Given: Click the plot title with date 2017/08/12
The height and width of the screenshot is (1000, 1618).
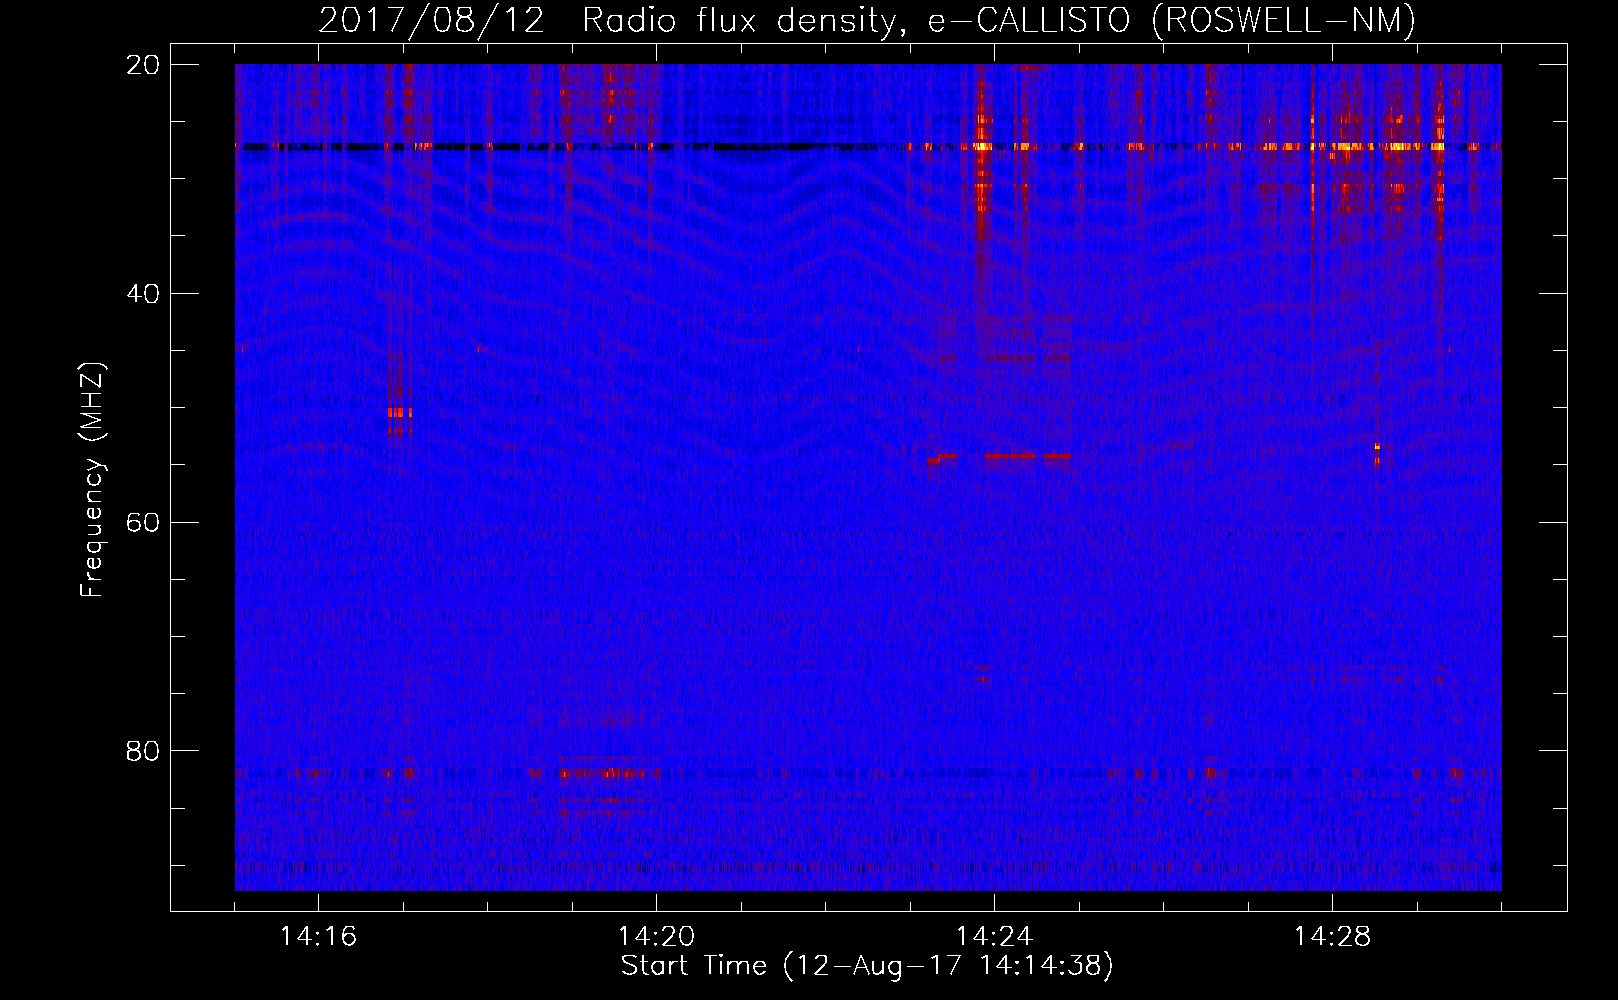Looking at the screenshot, I should click(x=867, y=20).
